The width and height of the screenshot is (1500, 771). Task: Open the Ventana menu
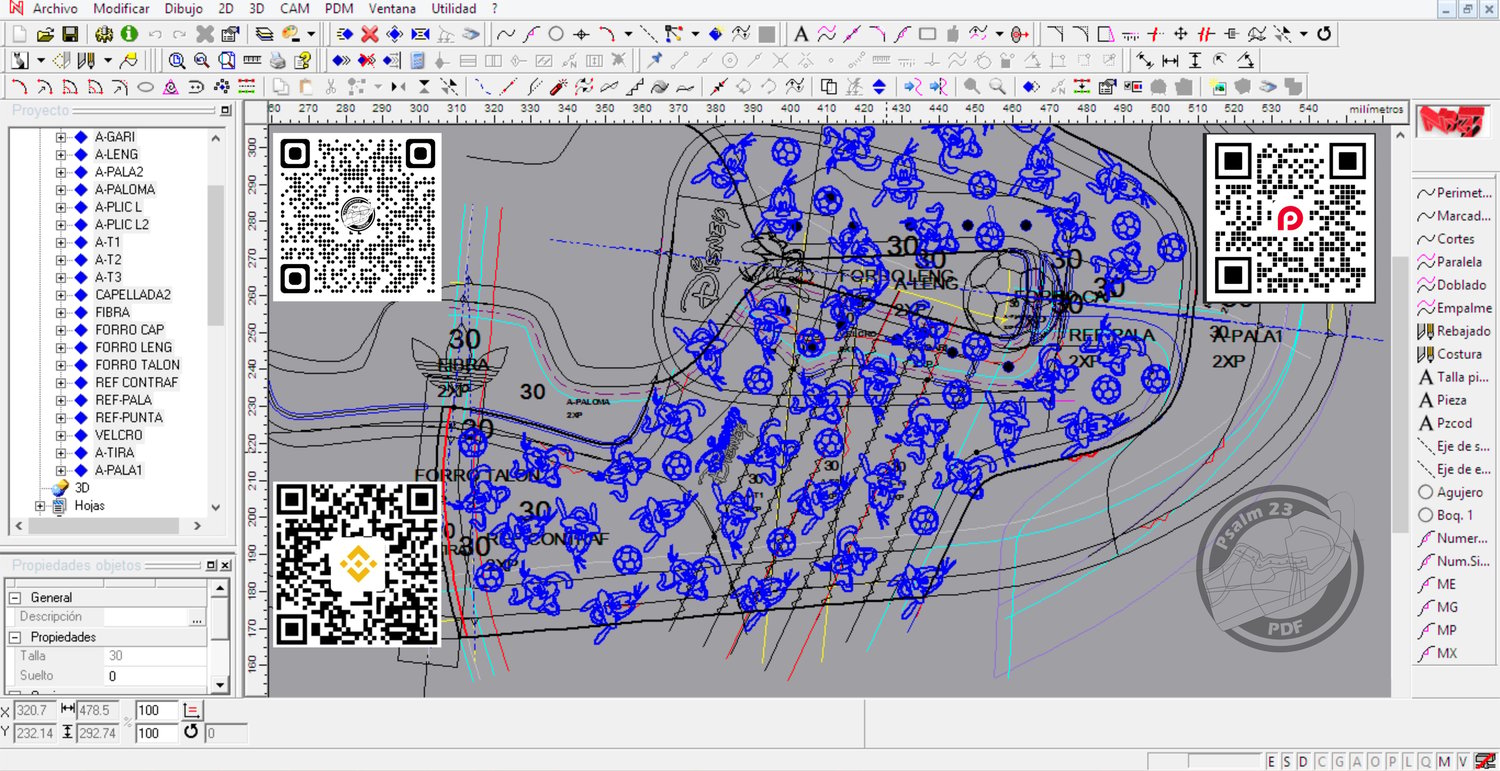click(x=392, y=8)
